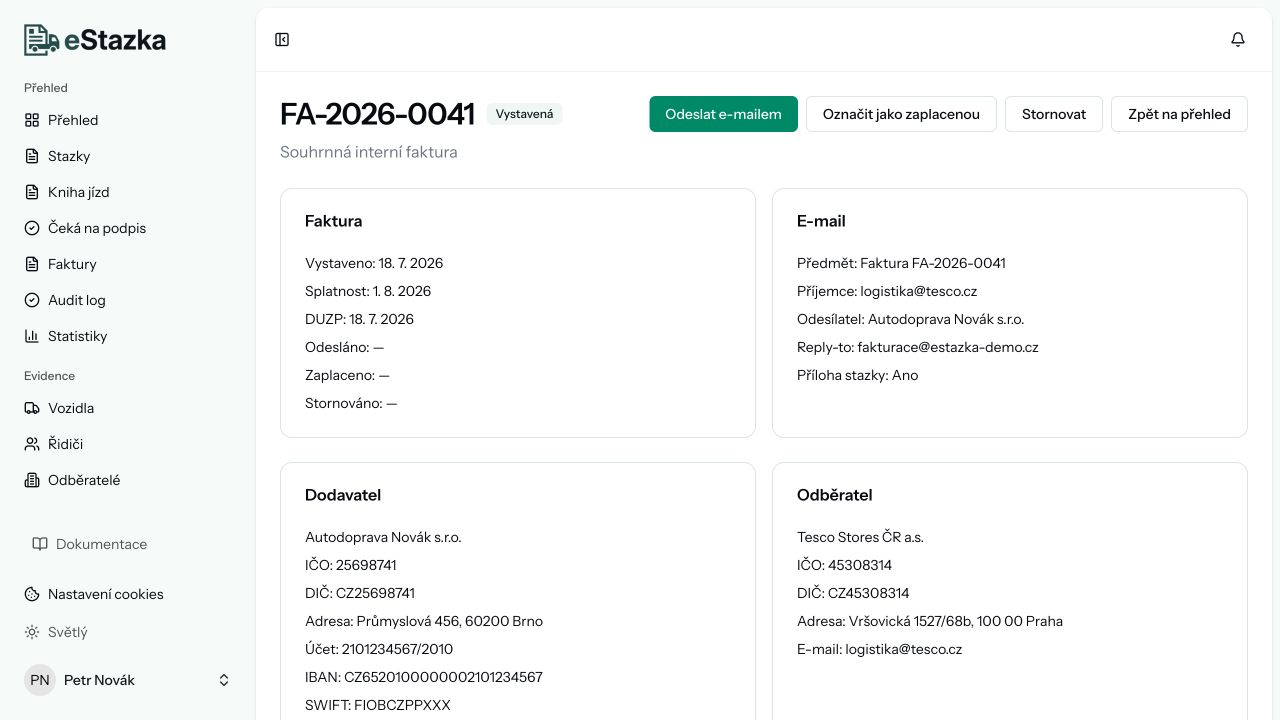The image size is (1280, 720).
Task: Click supplier DIČ: CZ25698741
Action: click(360, 593)
